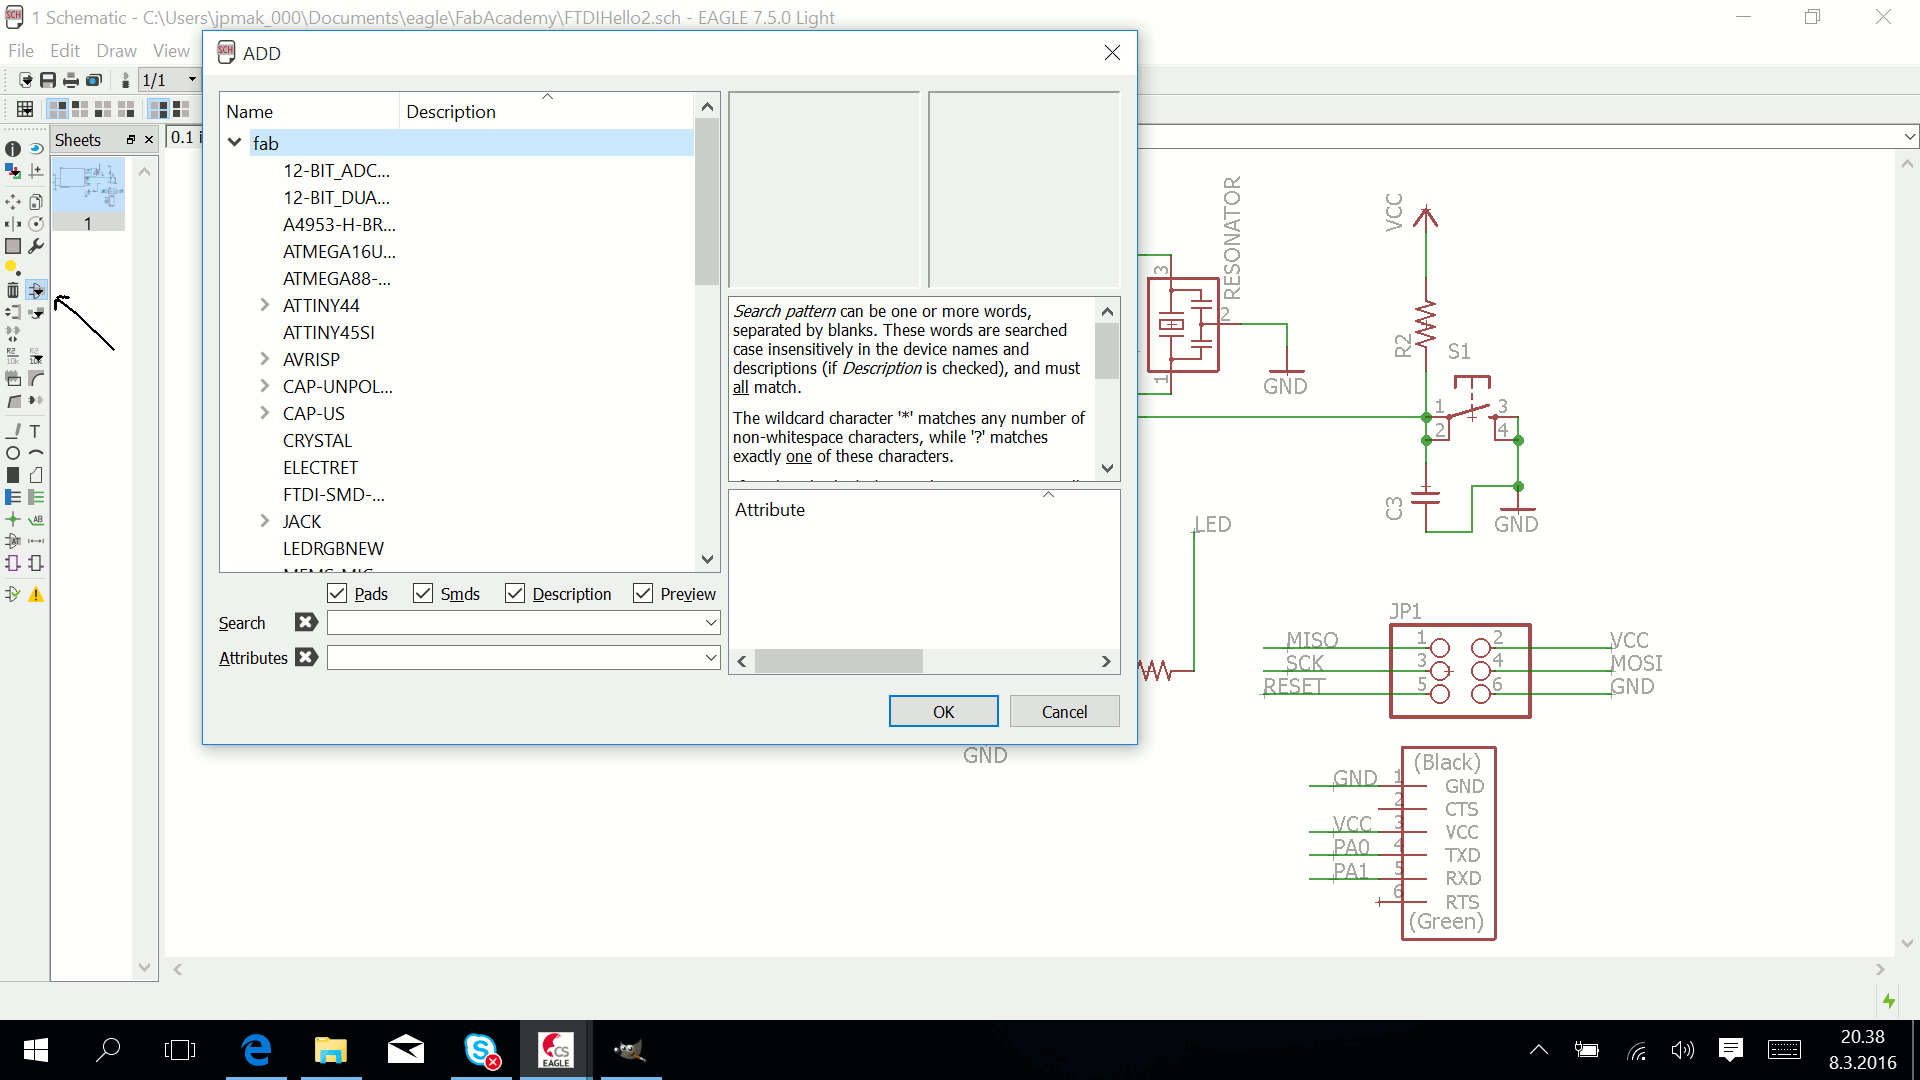
Task: Open the Edit menu
Action: coord(65,51)
